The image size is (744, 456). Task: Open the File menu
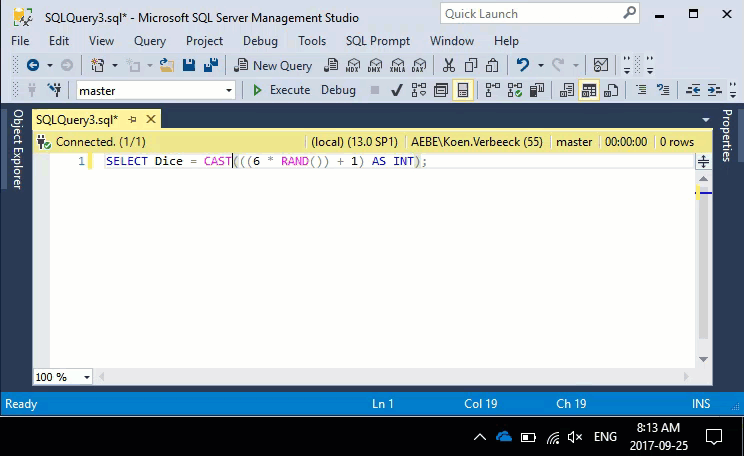(20, 41)
